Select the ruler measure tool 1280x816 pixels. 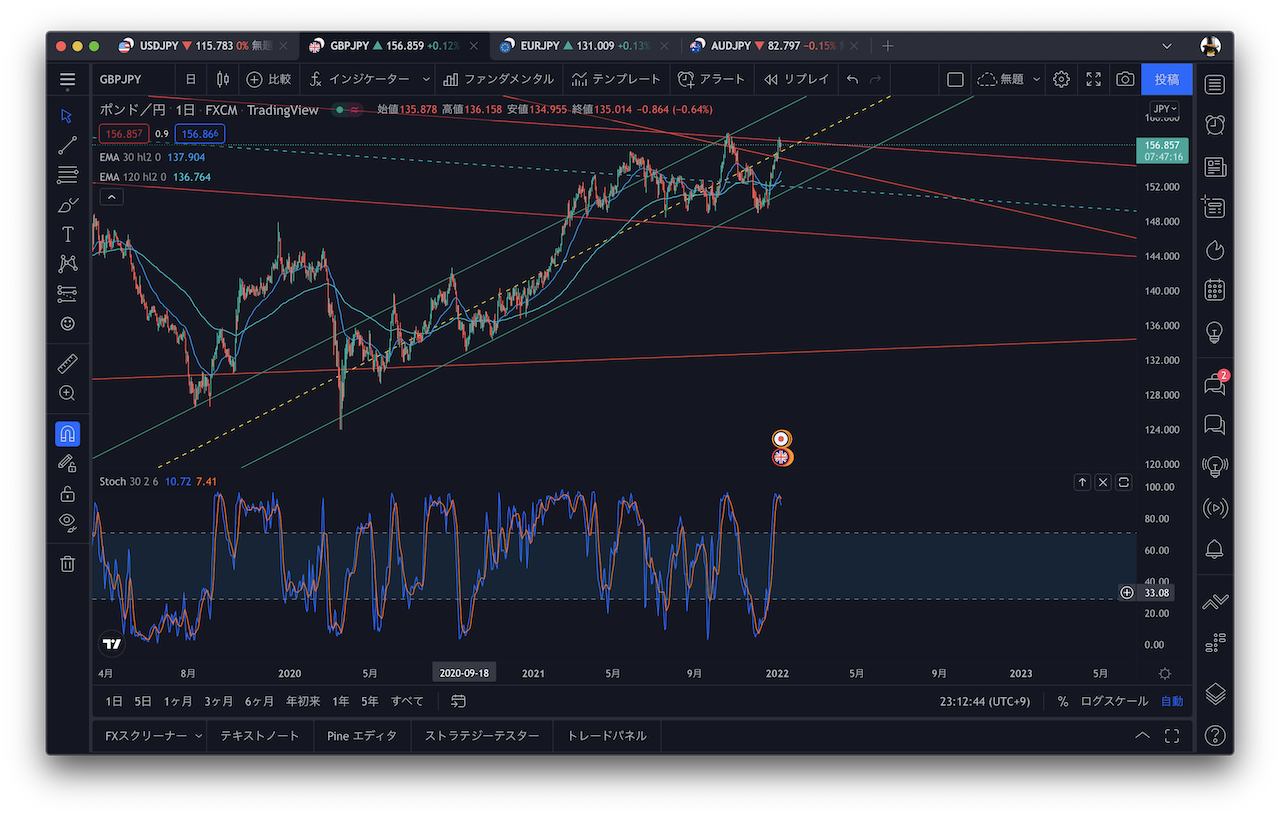(67, 364)
